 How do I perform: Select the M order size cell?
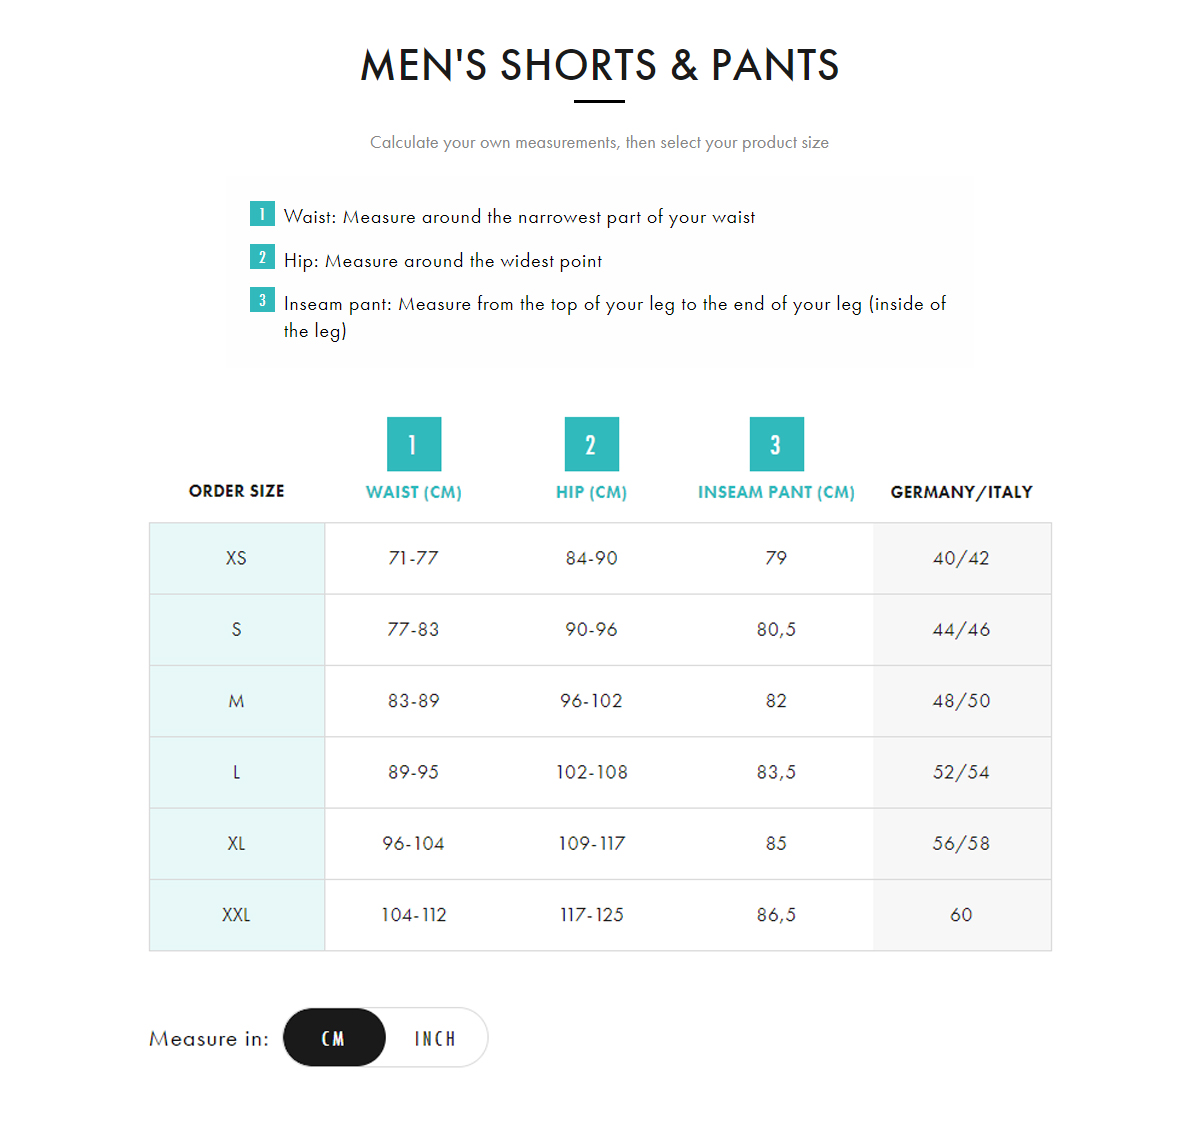click(237, 701)
